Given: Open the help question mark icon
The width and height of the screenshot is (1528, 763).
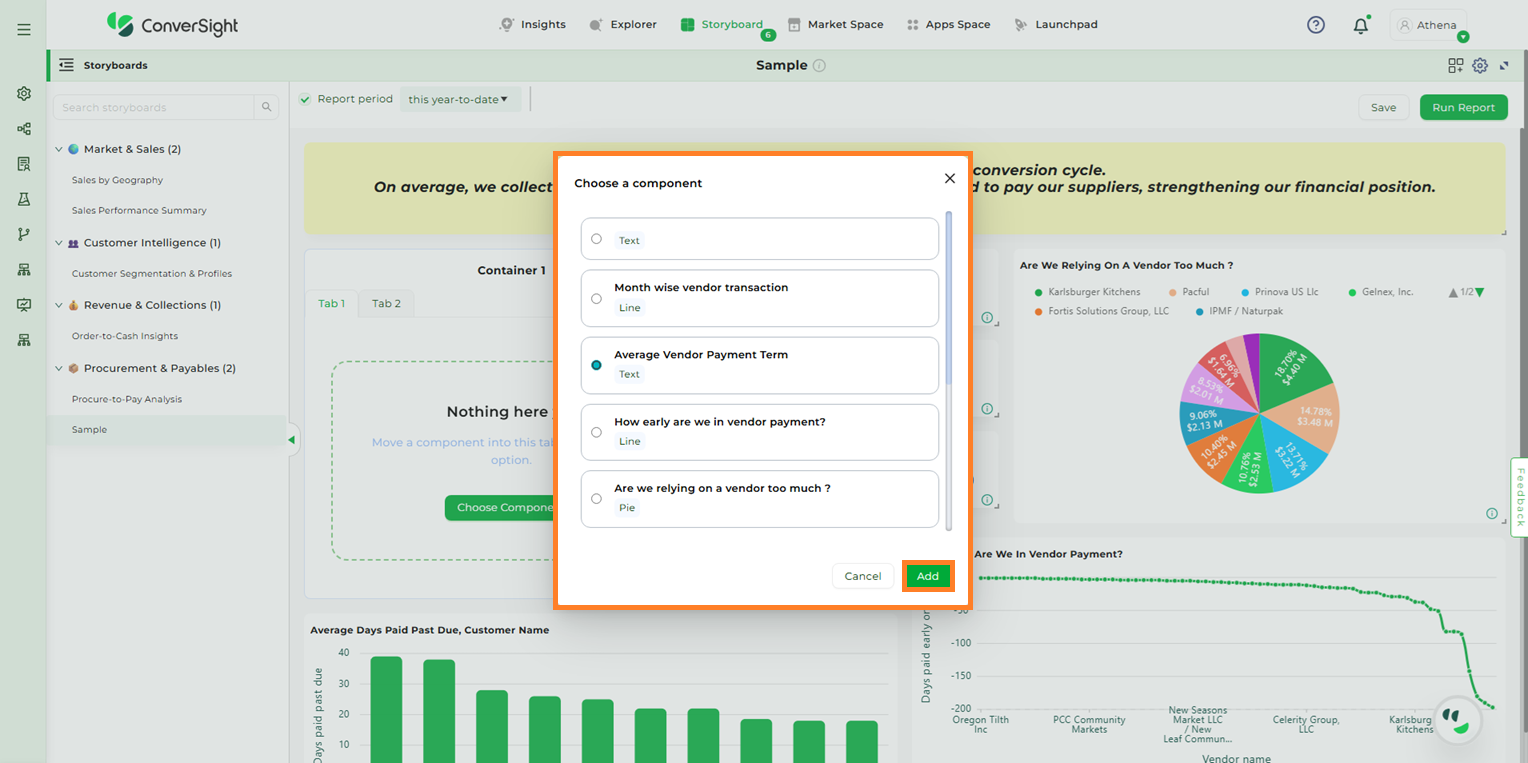Looking at the screenshot, I should tap(1316, 25).
